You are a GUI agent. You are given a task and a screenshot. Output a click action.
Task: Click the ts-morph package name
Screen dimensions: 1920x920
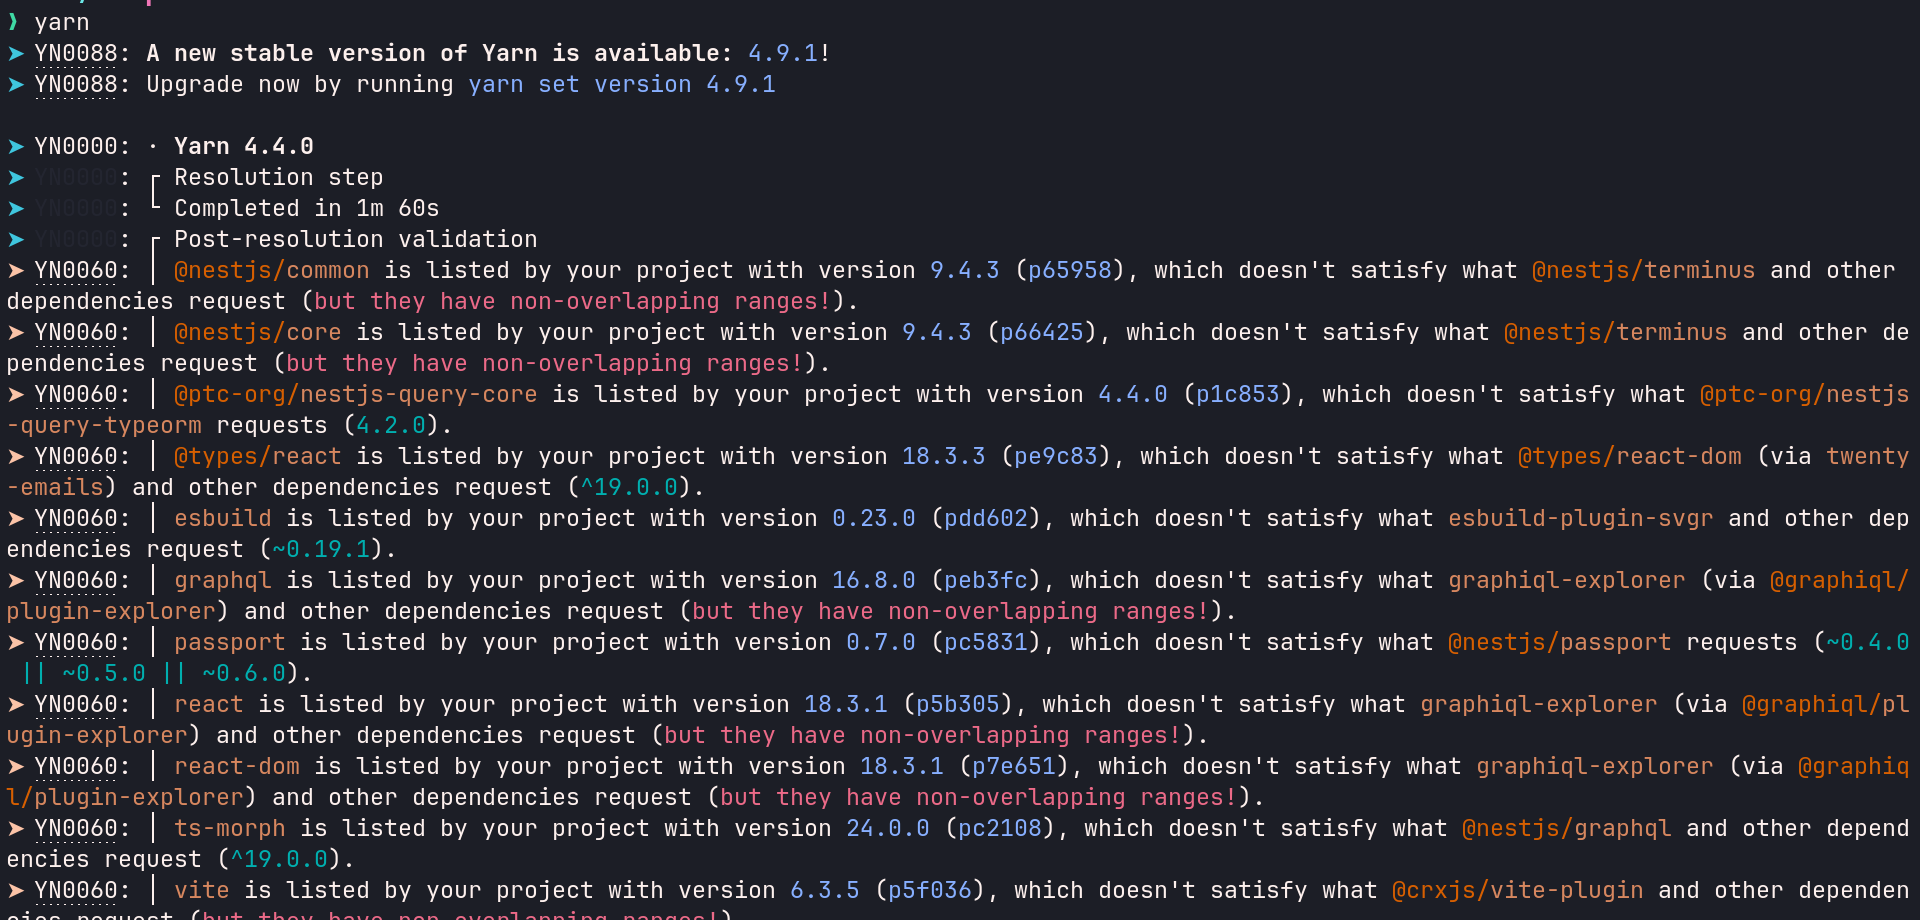pyautogui.click(x=230, y=828)
